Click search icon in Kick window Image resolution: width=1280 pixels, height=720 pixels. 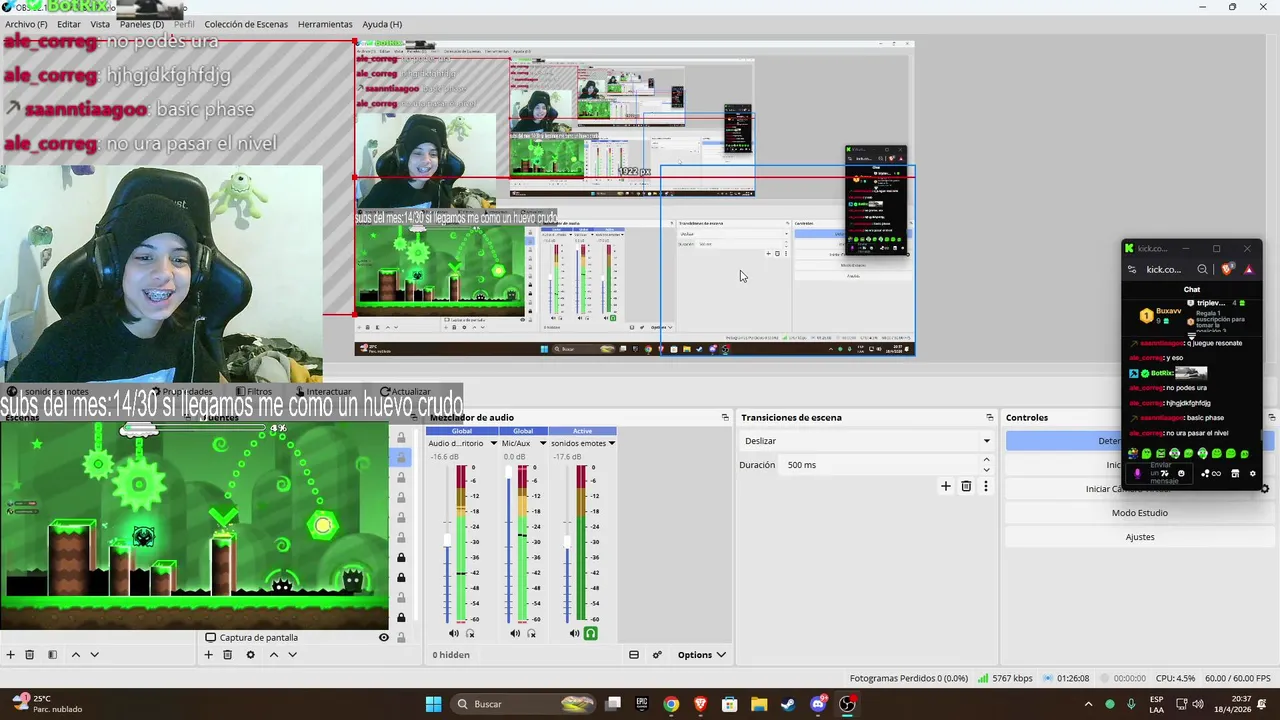click(1203, 269)
